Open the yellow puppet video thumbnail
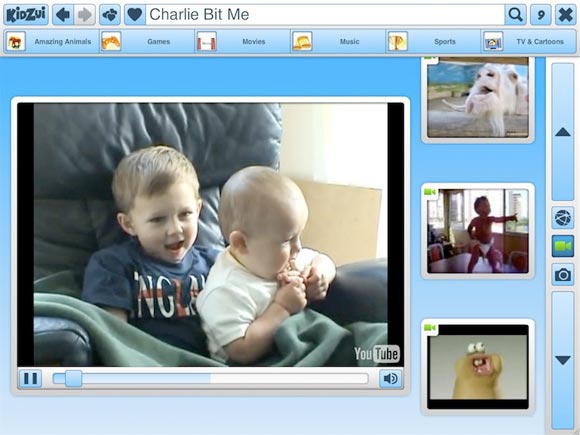 [x=478, y=367]
